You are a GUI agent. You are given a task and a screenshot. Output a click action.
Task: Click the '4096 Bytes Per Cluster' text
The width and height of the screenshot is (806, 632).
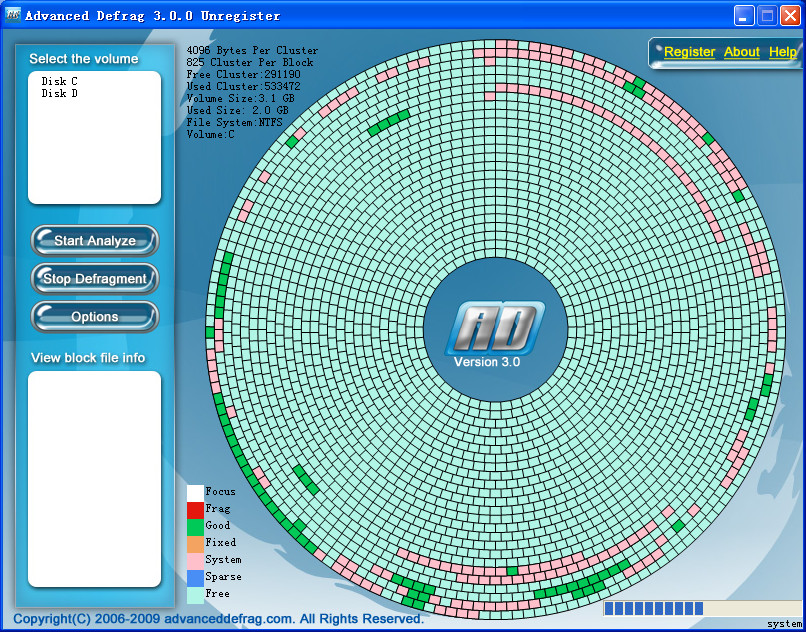252,50
